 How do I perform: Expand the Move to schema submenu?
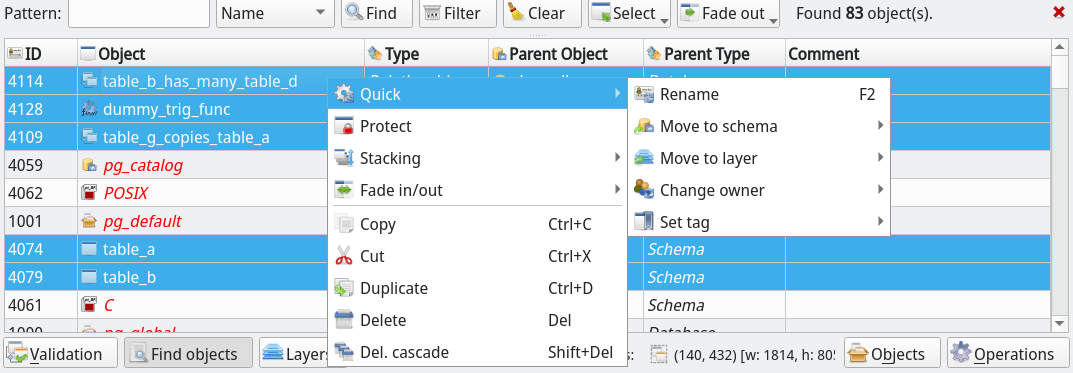(x=759, y=127)
